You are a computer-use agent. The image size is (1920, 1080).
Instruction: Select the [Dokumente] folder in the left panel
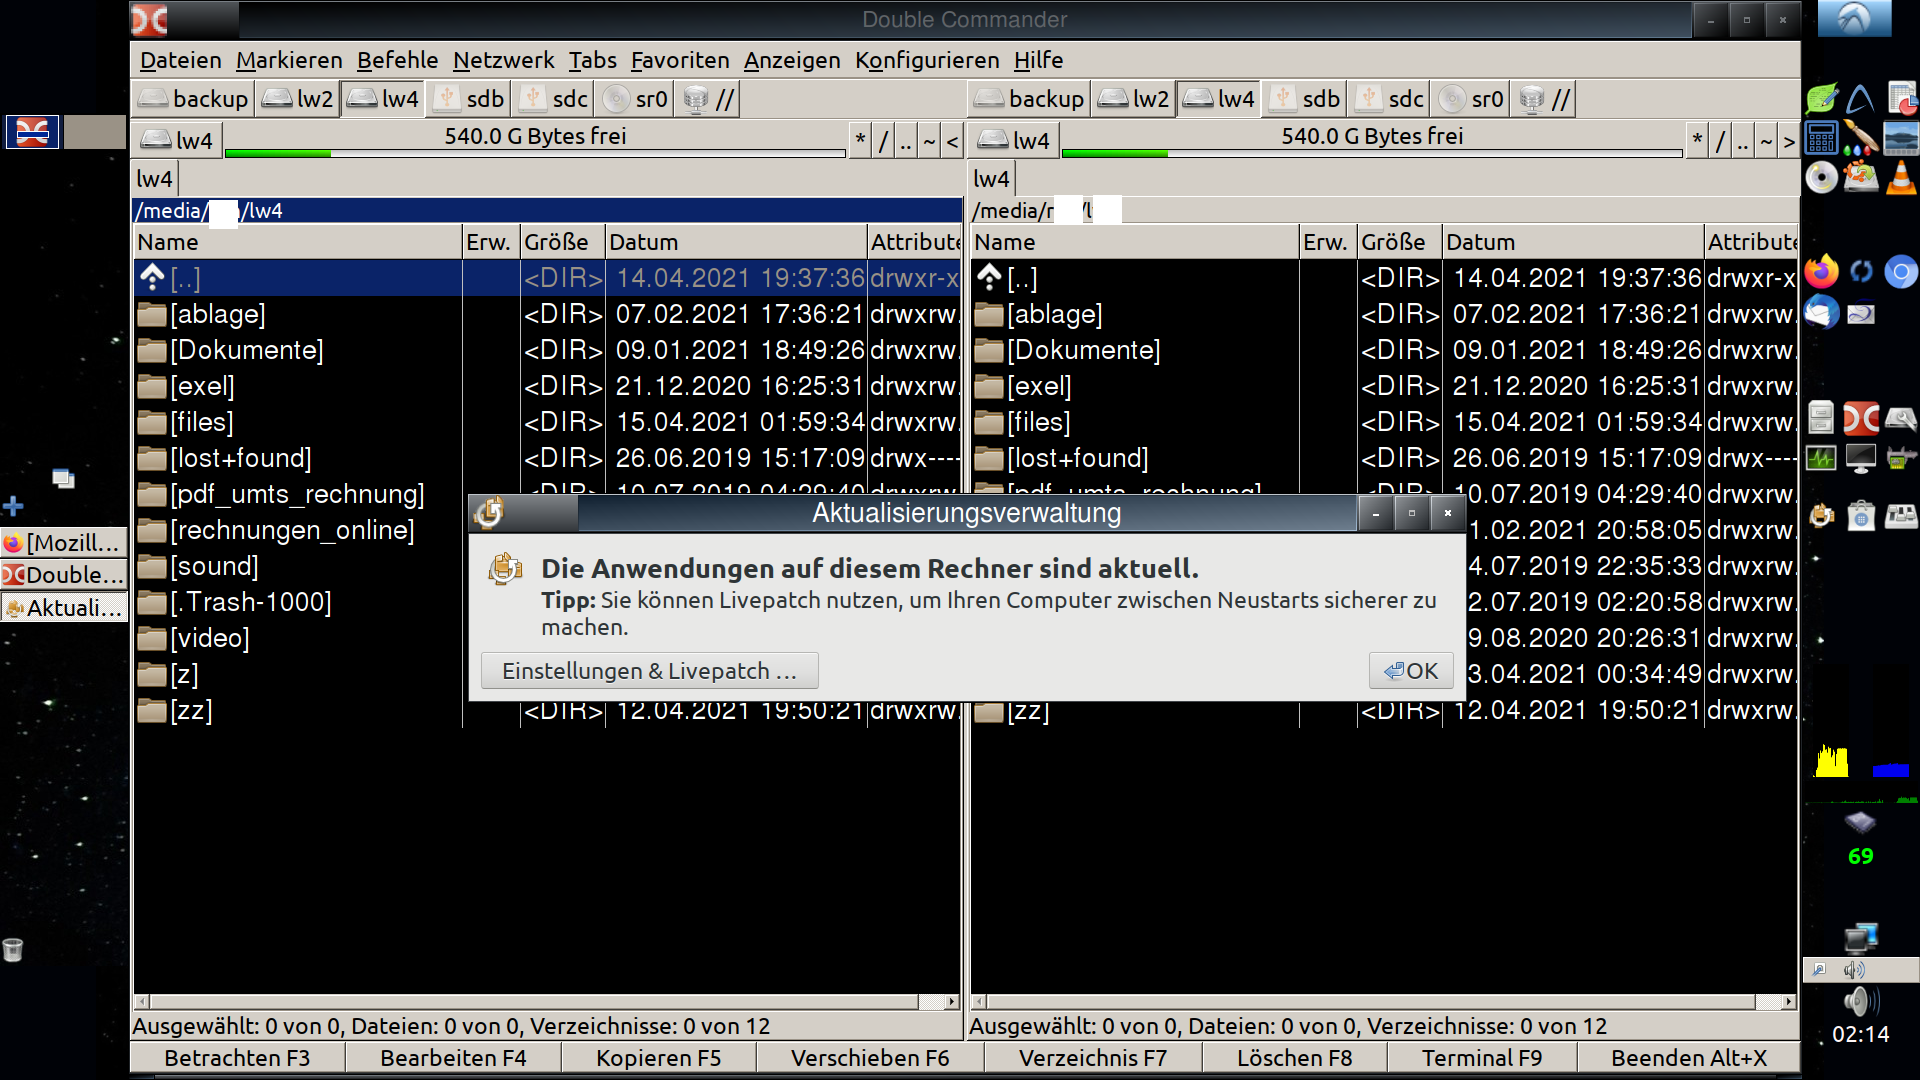(247, 350)
